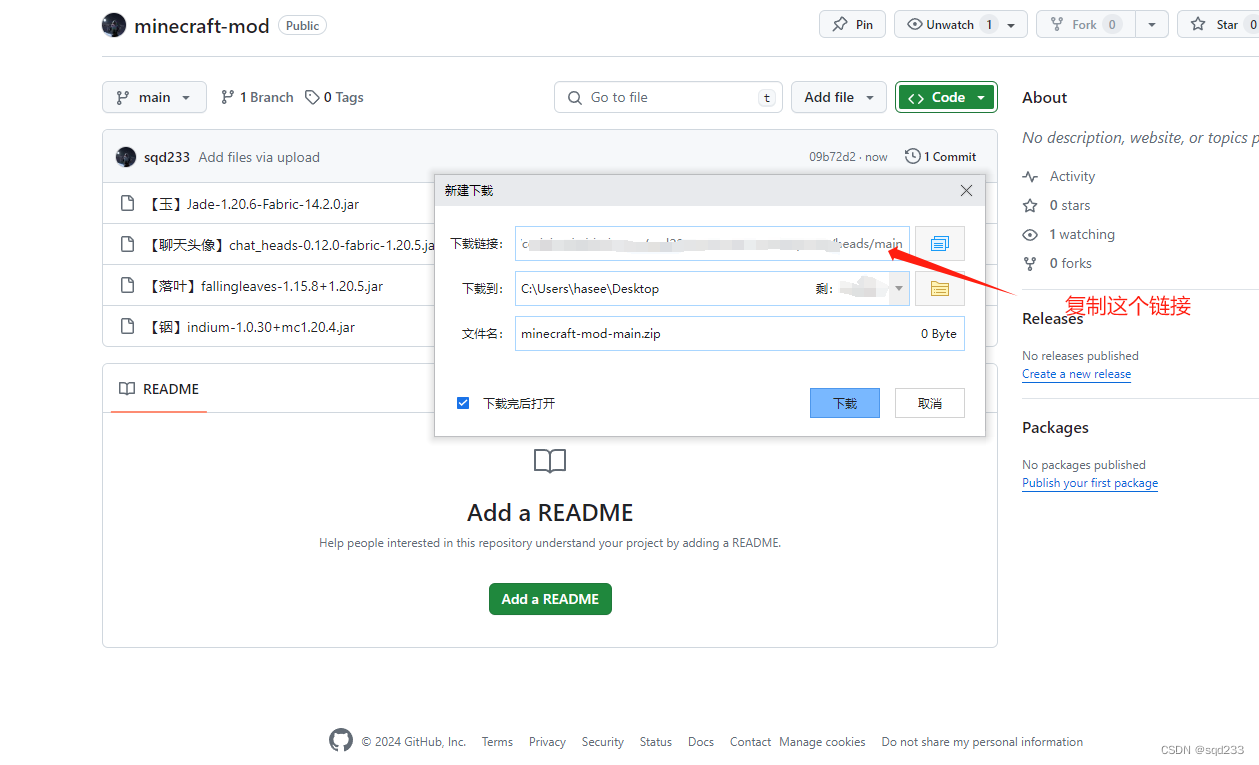Click the green Add a README button
This screenshot has height=765, width=1259.
[550, 599]
